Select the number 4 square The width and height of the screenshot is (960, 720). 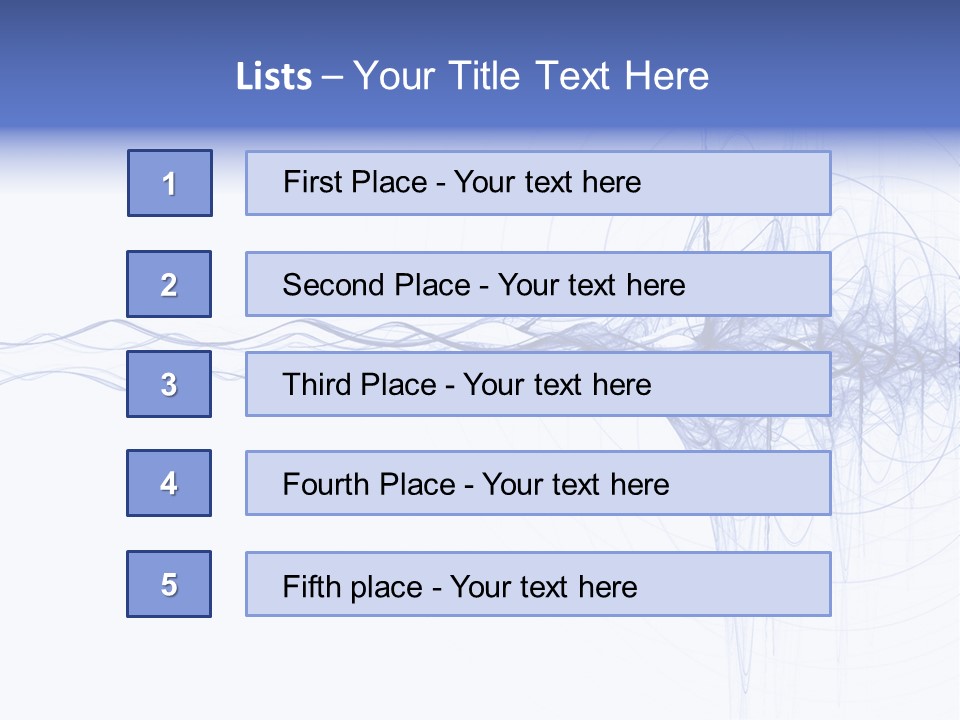coord(169,483)
